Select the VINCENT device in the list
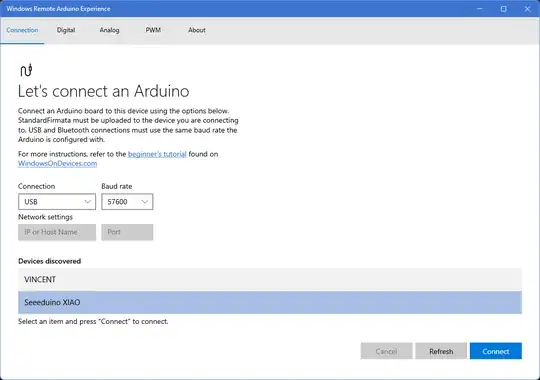 click(x=270, y=279)
